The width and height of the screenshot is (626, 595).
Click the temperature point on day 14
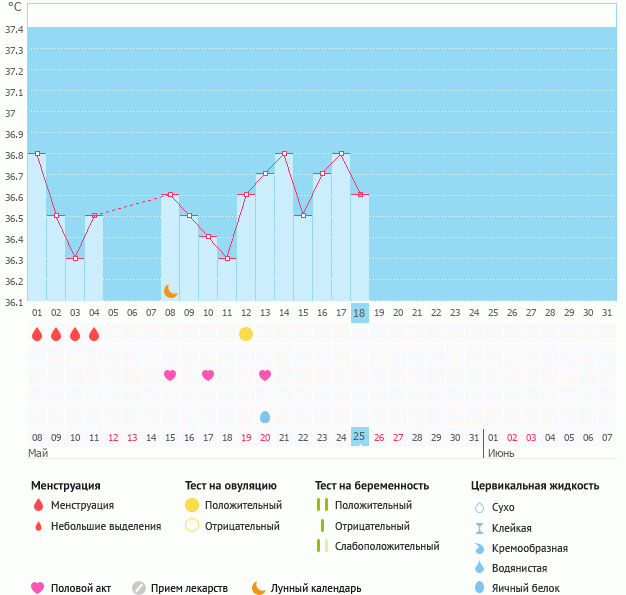(x=284, y=154)
